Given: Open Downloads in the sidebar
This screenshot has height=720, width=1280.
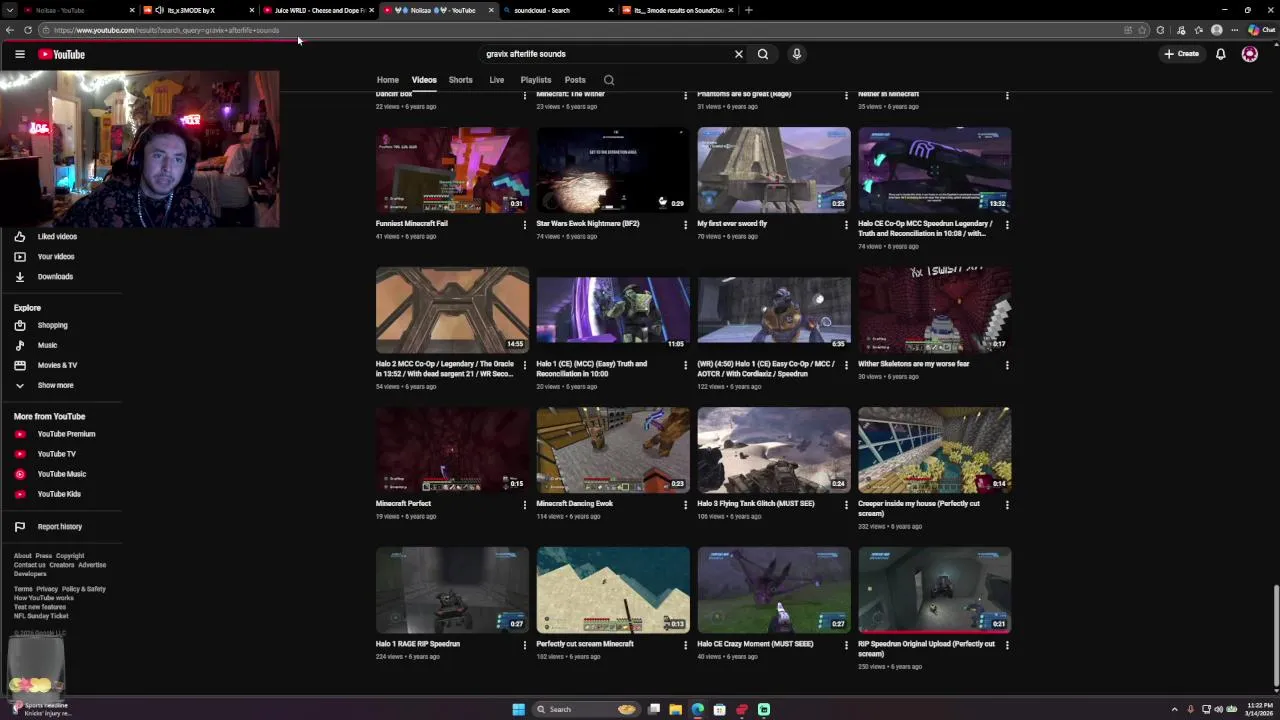Looking at the screenshot, I should (55, 276).
